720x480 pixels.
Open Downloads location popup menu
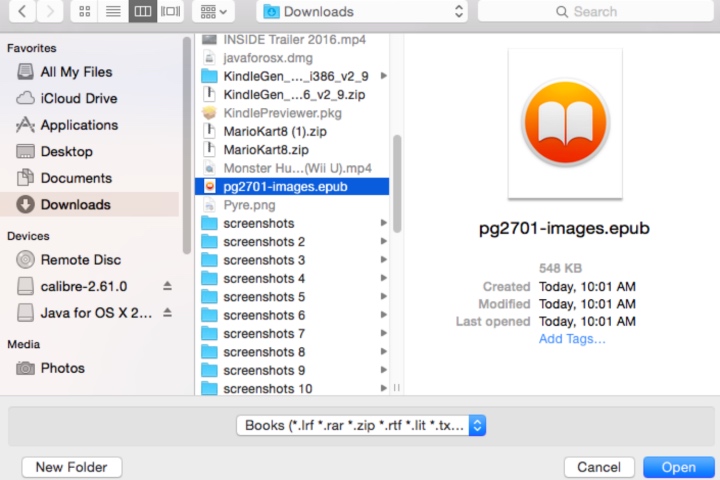tap(362, 11)
